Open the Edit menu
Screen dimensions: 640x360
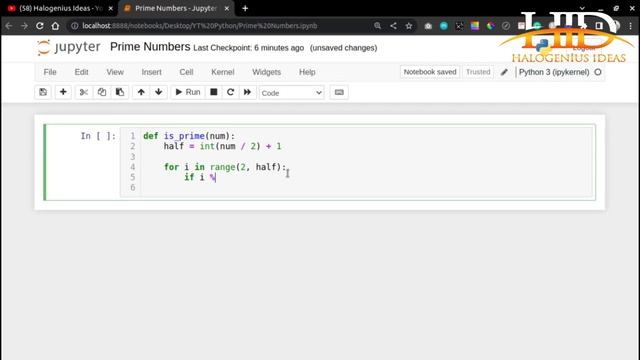(81, 72)
